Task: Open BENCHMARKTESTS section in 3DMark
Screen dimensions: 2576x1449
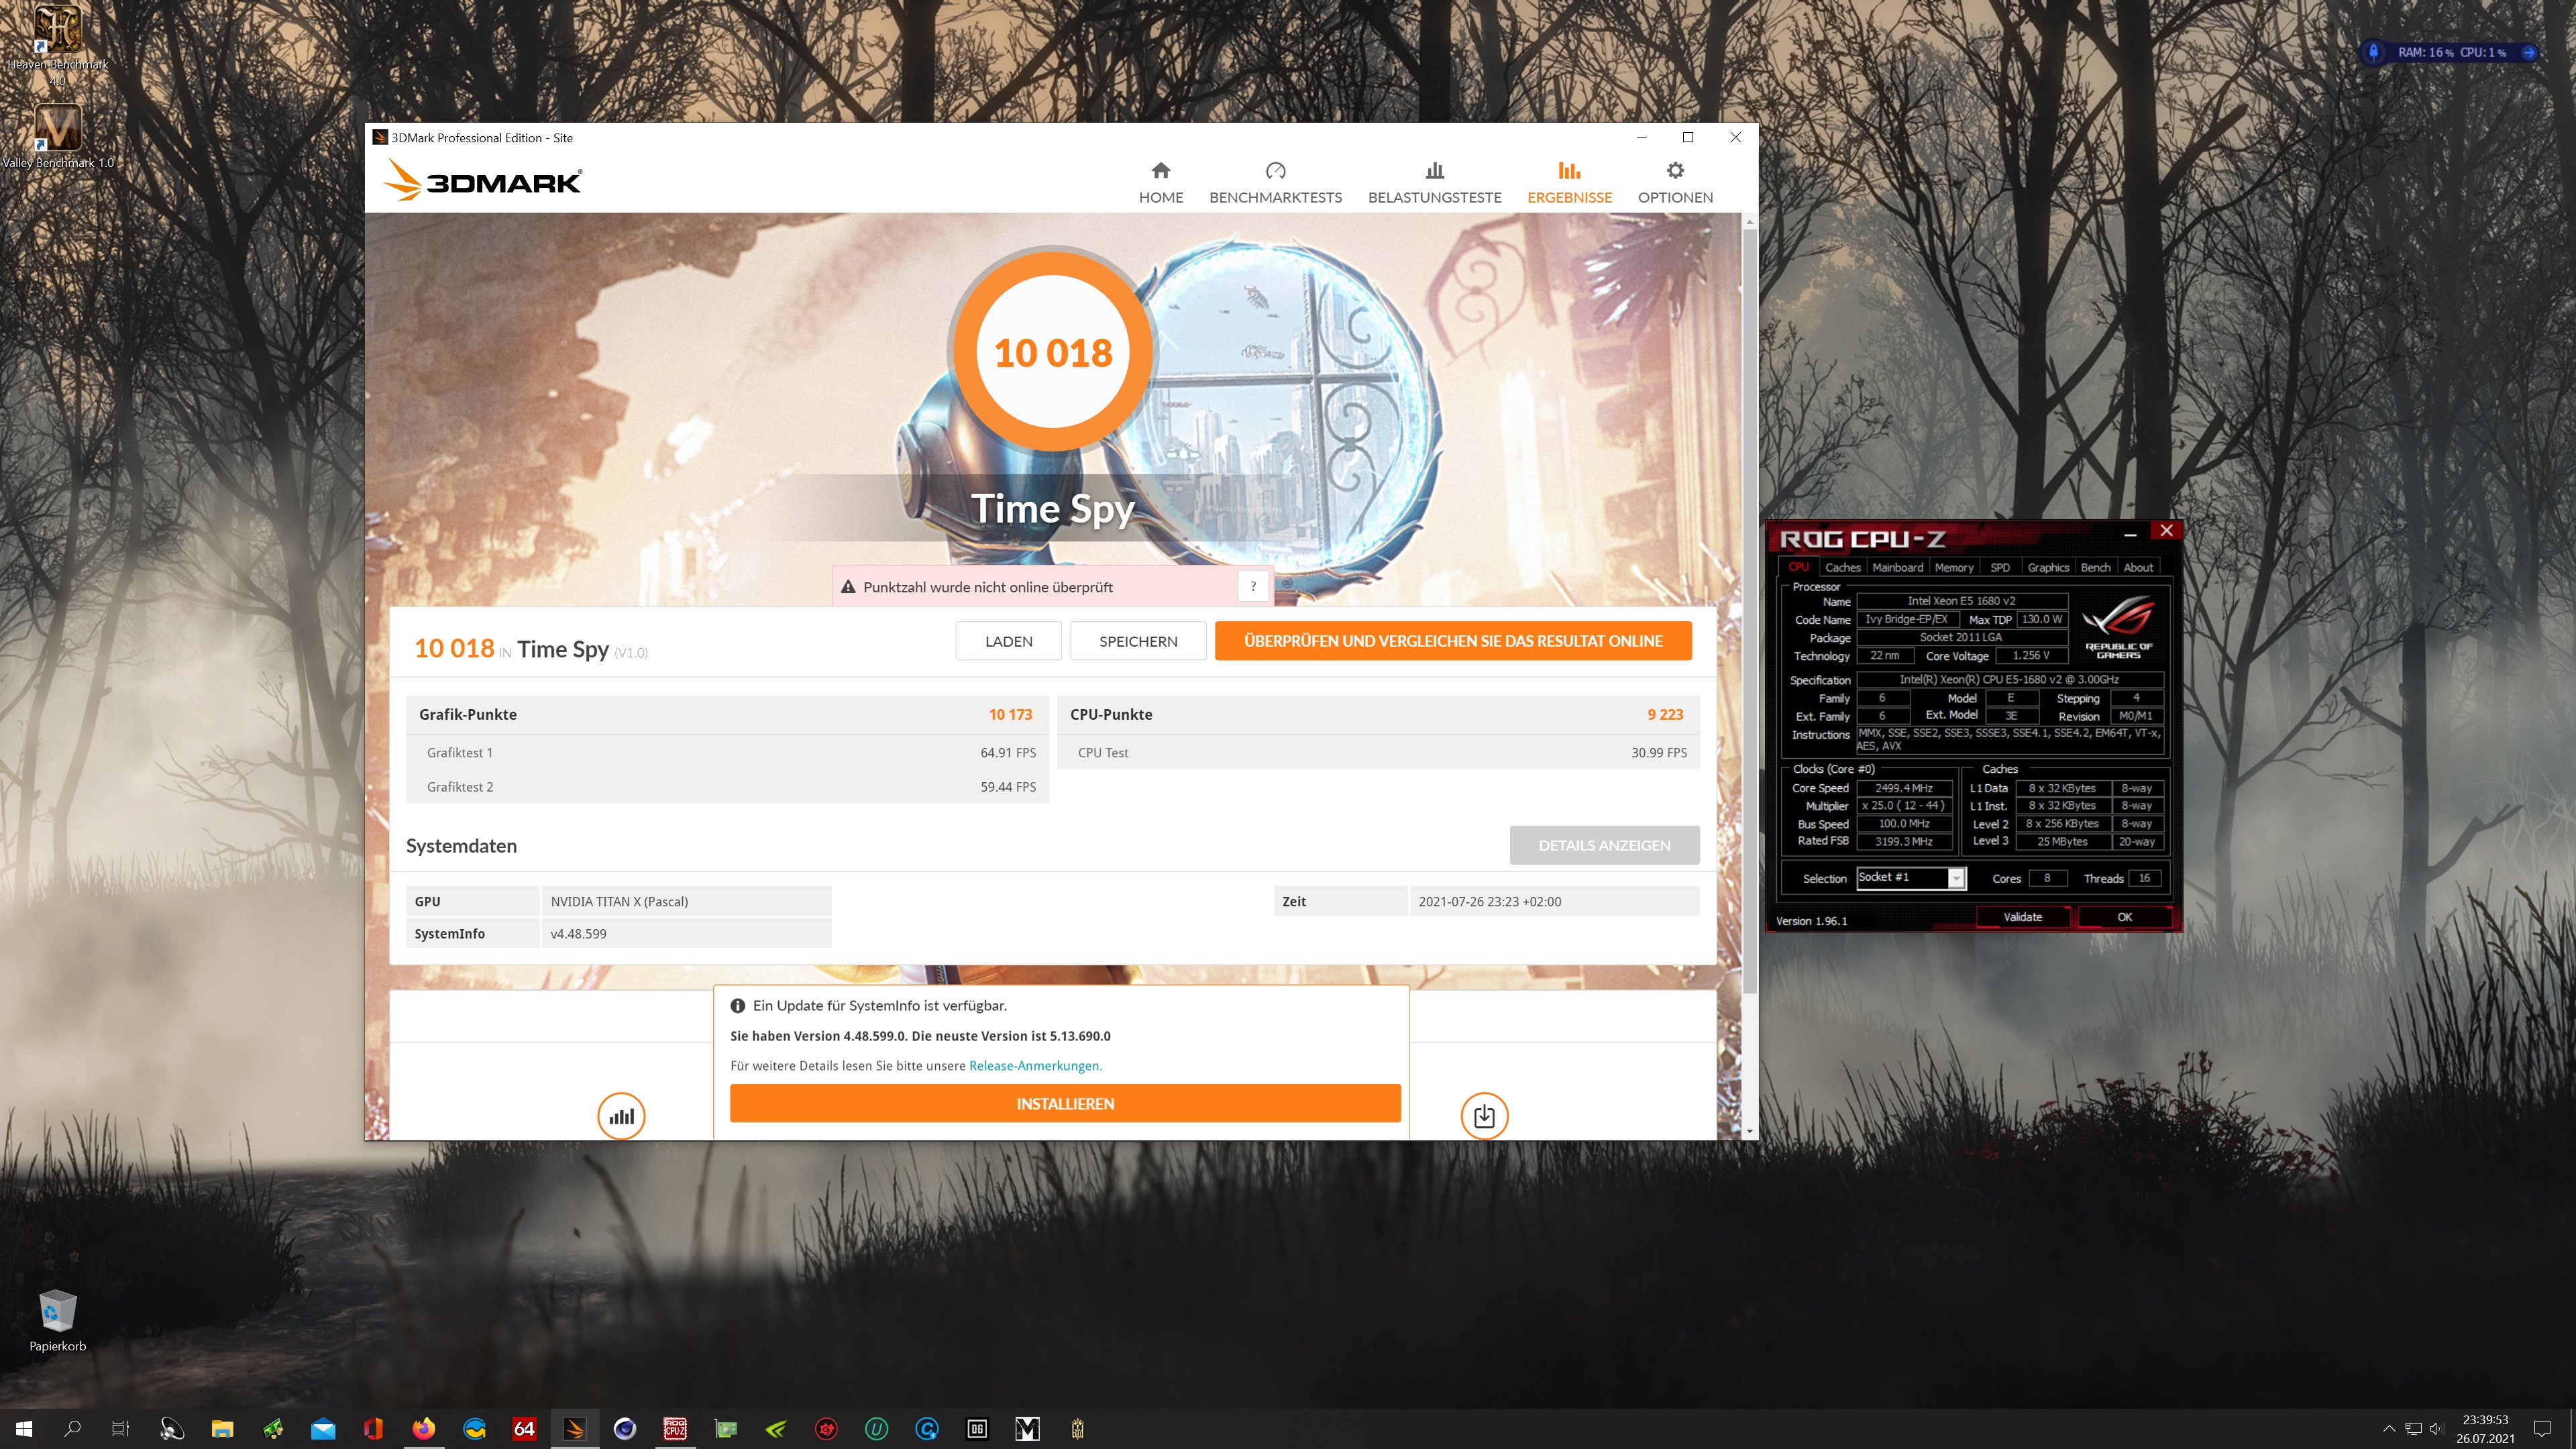Action: click(1275, 183)
